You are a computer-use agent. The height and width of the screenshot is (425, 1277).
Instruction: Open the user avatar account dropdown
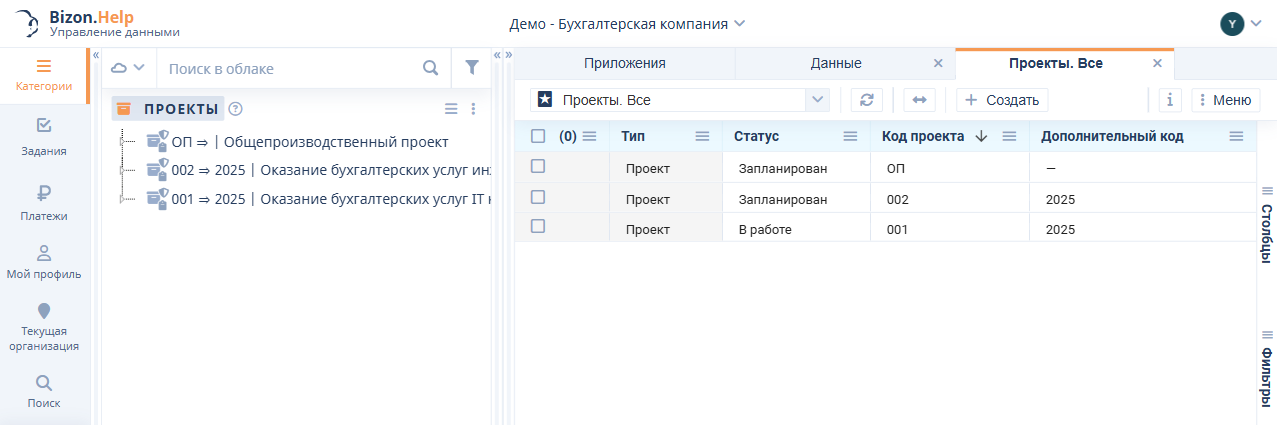pyautogui.click(x=1241, y=23)
